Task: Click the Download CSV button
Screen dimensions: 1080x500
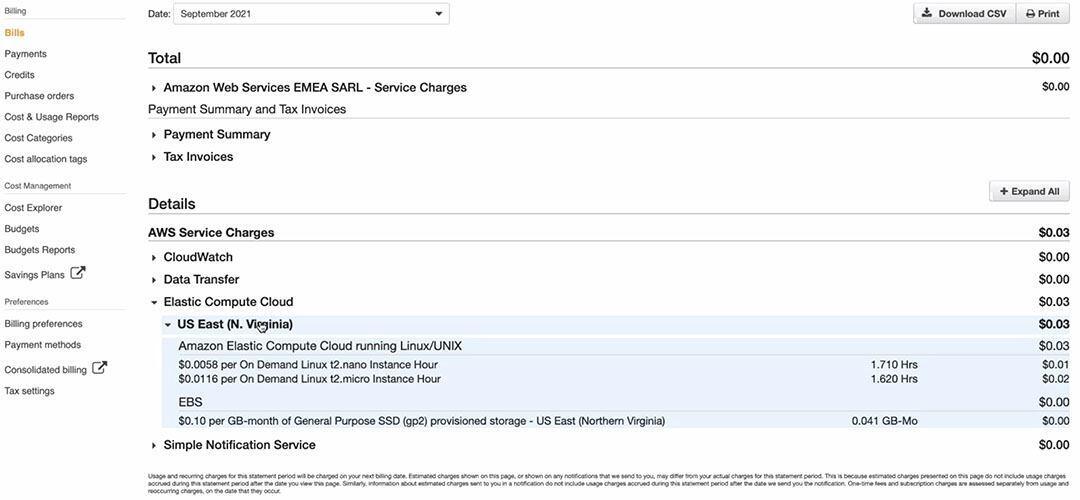Action: [964, 13]
